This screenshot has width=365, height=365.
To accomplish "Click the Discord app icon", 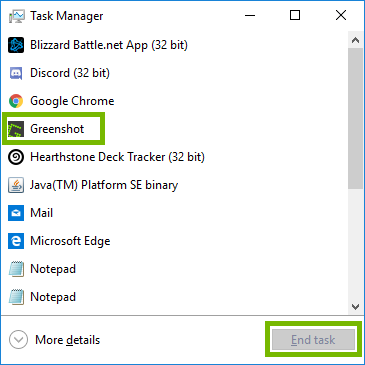I will pos(16,73).
